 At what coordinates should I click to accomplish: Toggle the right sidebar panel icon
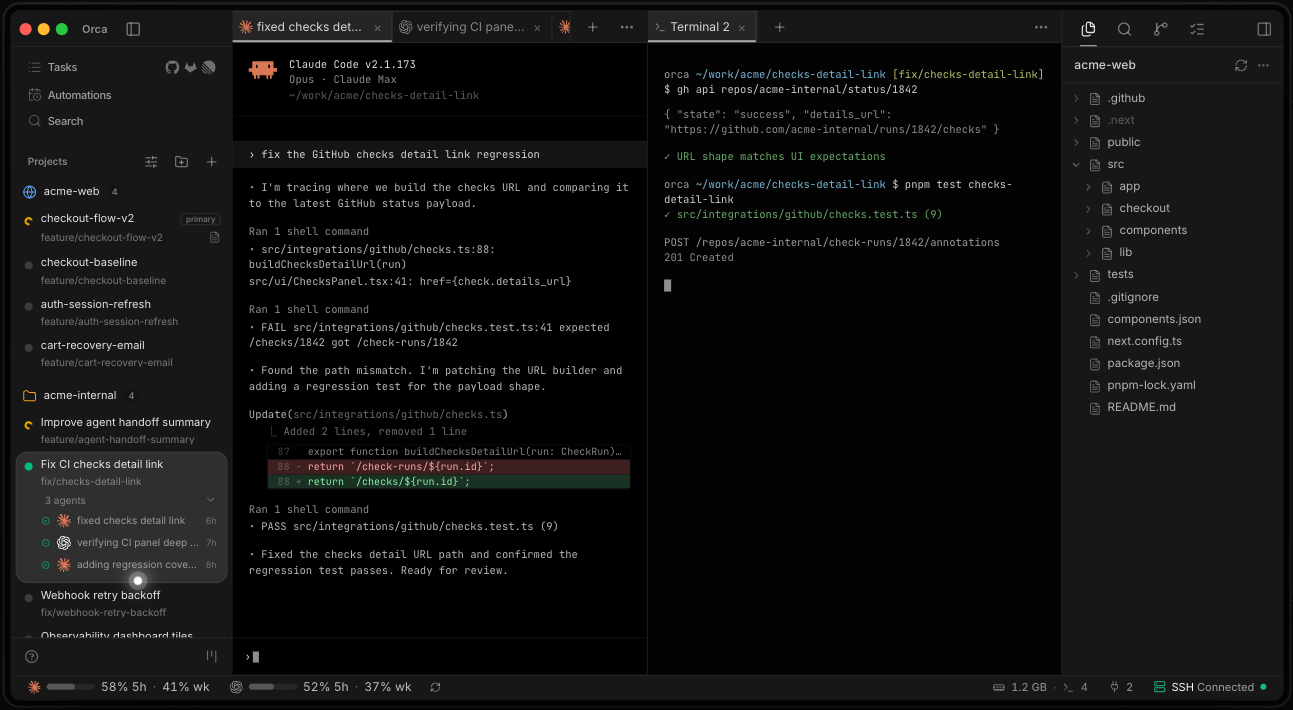(x=1264, y=29)
